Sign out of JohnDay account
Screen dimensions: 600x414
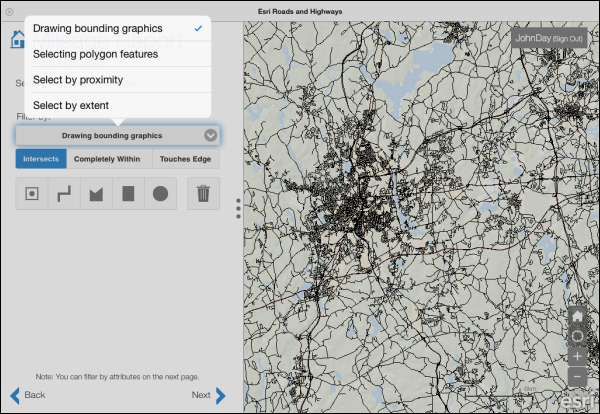(569, 37)
